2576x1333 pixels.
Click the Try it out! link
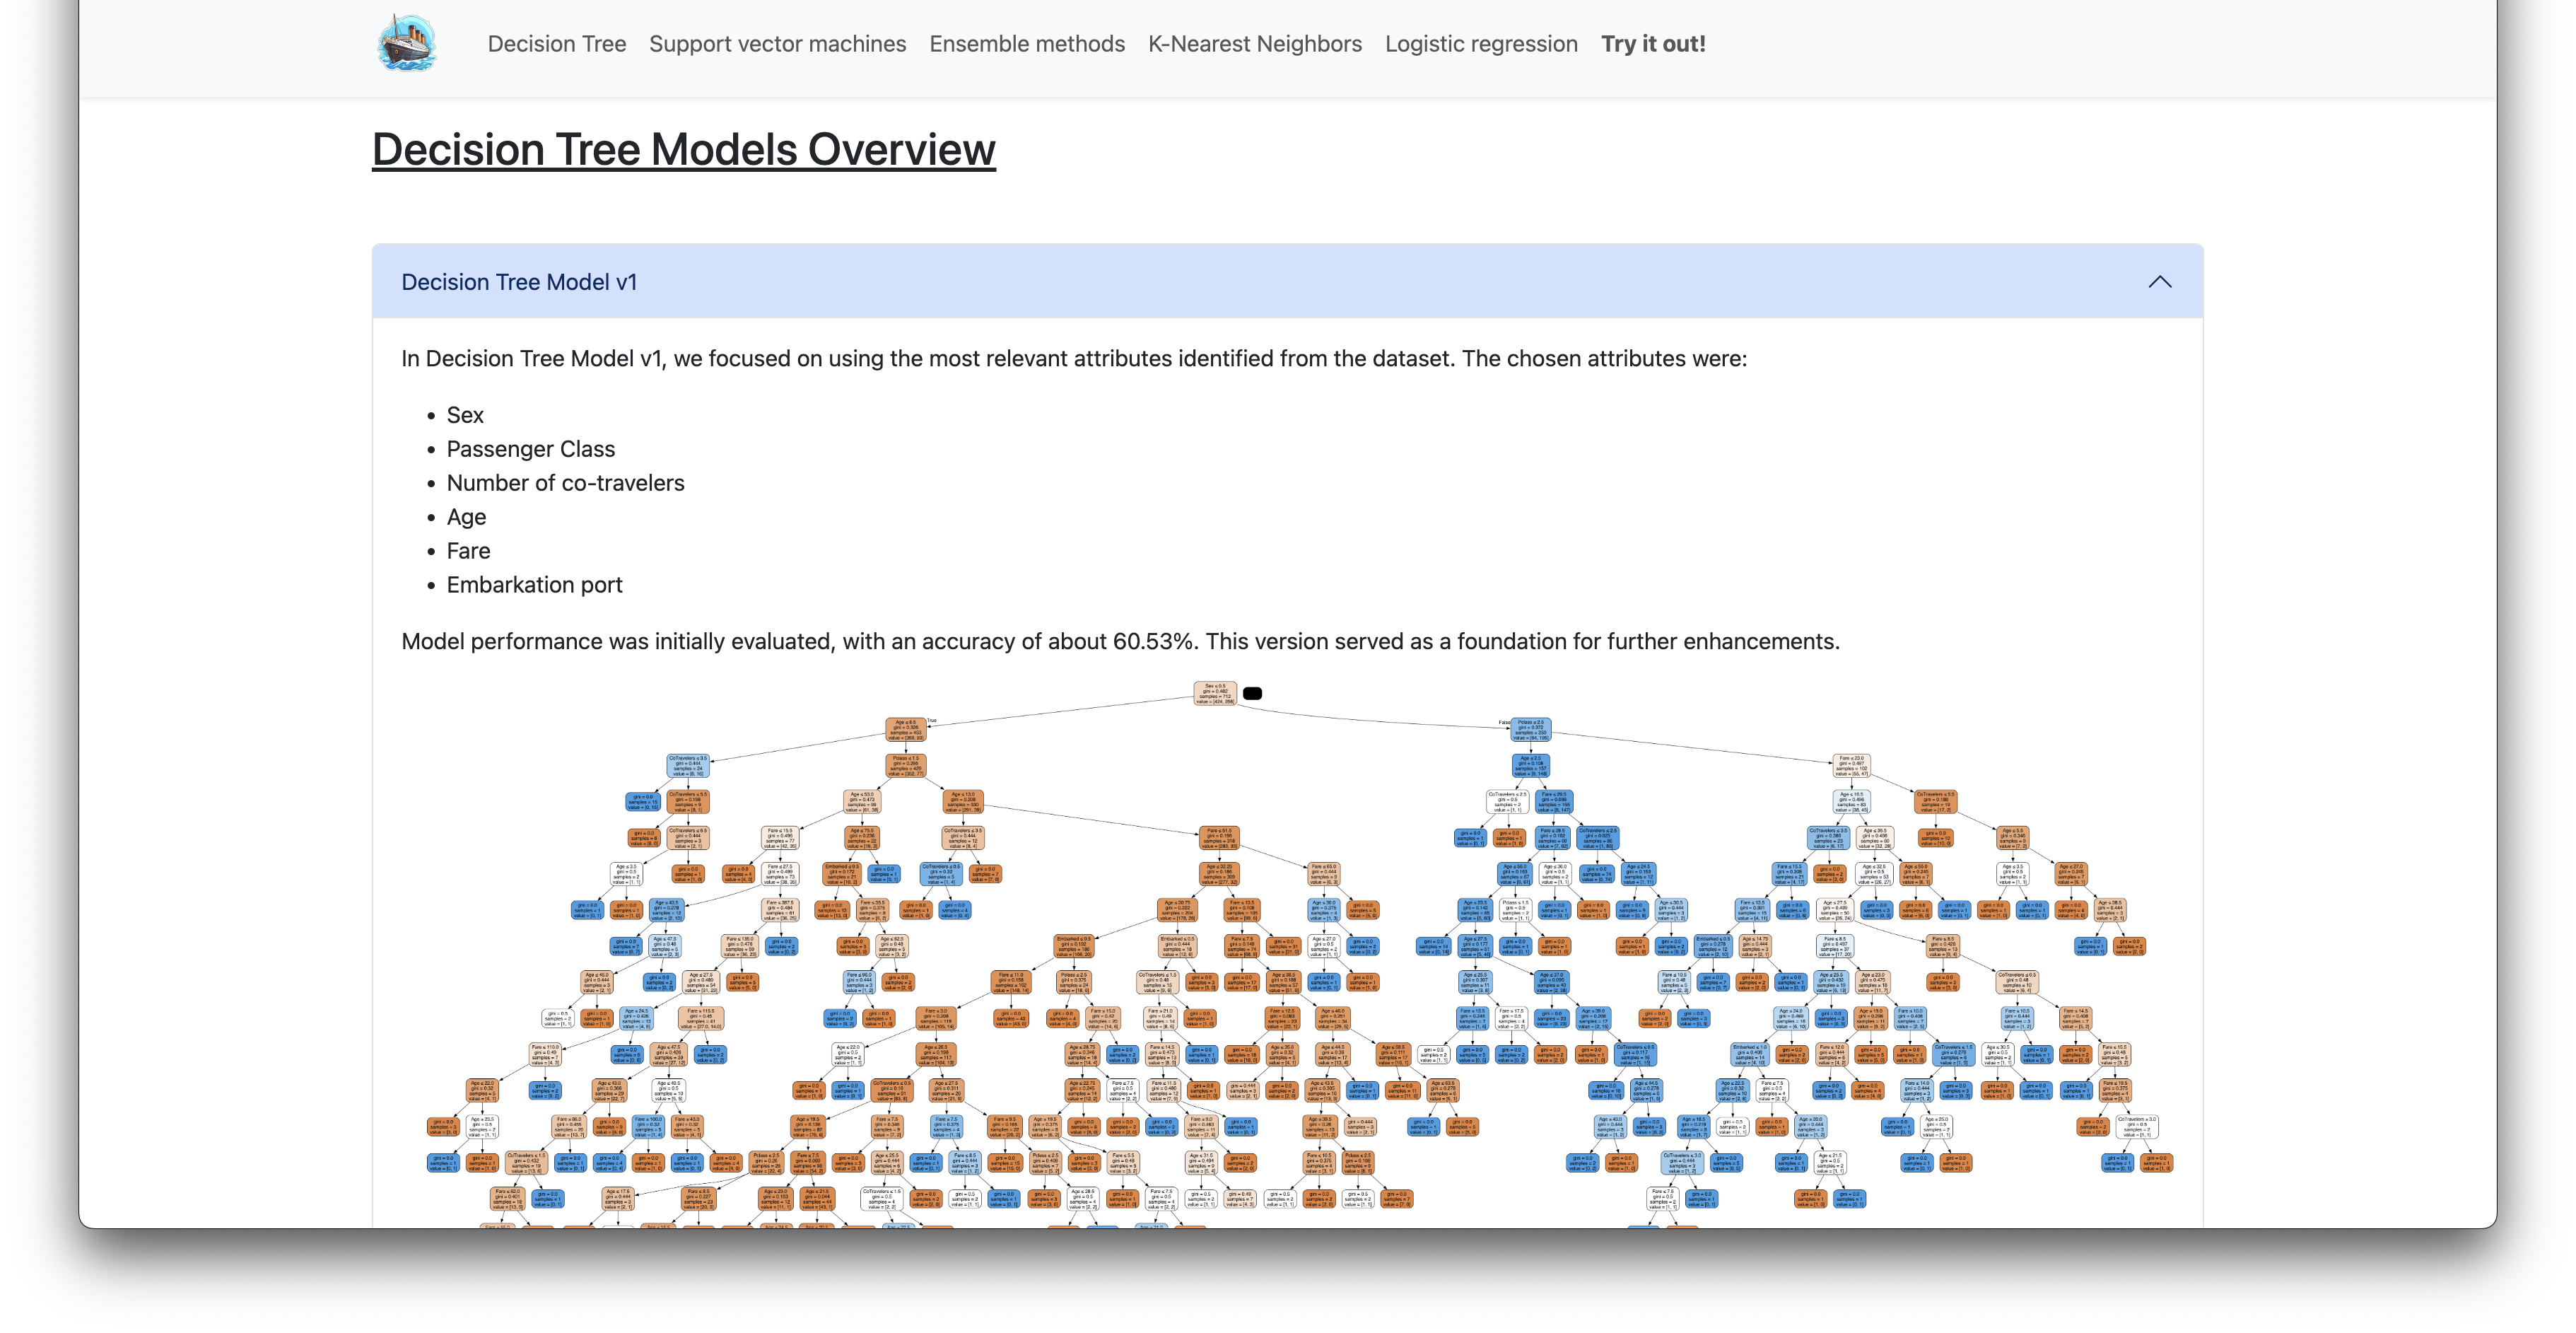(x=1653, y=44)
